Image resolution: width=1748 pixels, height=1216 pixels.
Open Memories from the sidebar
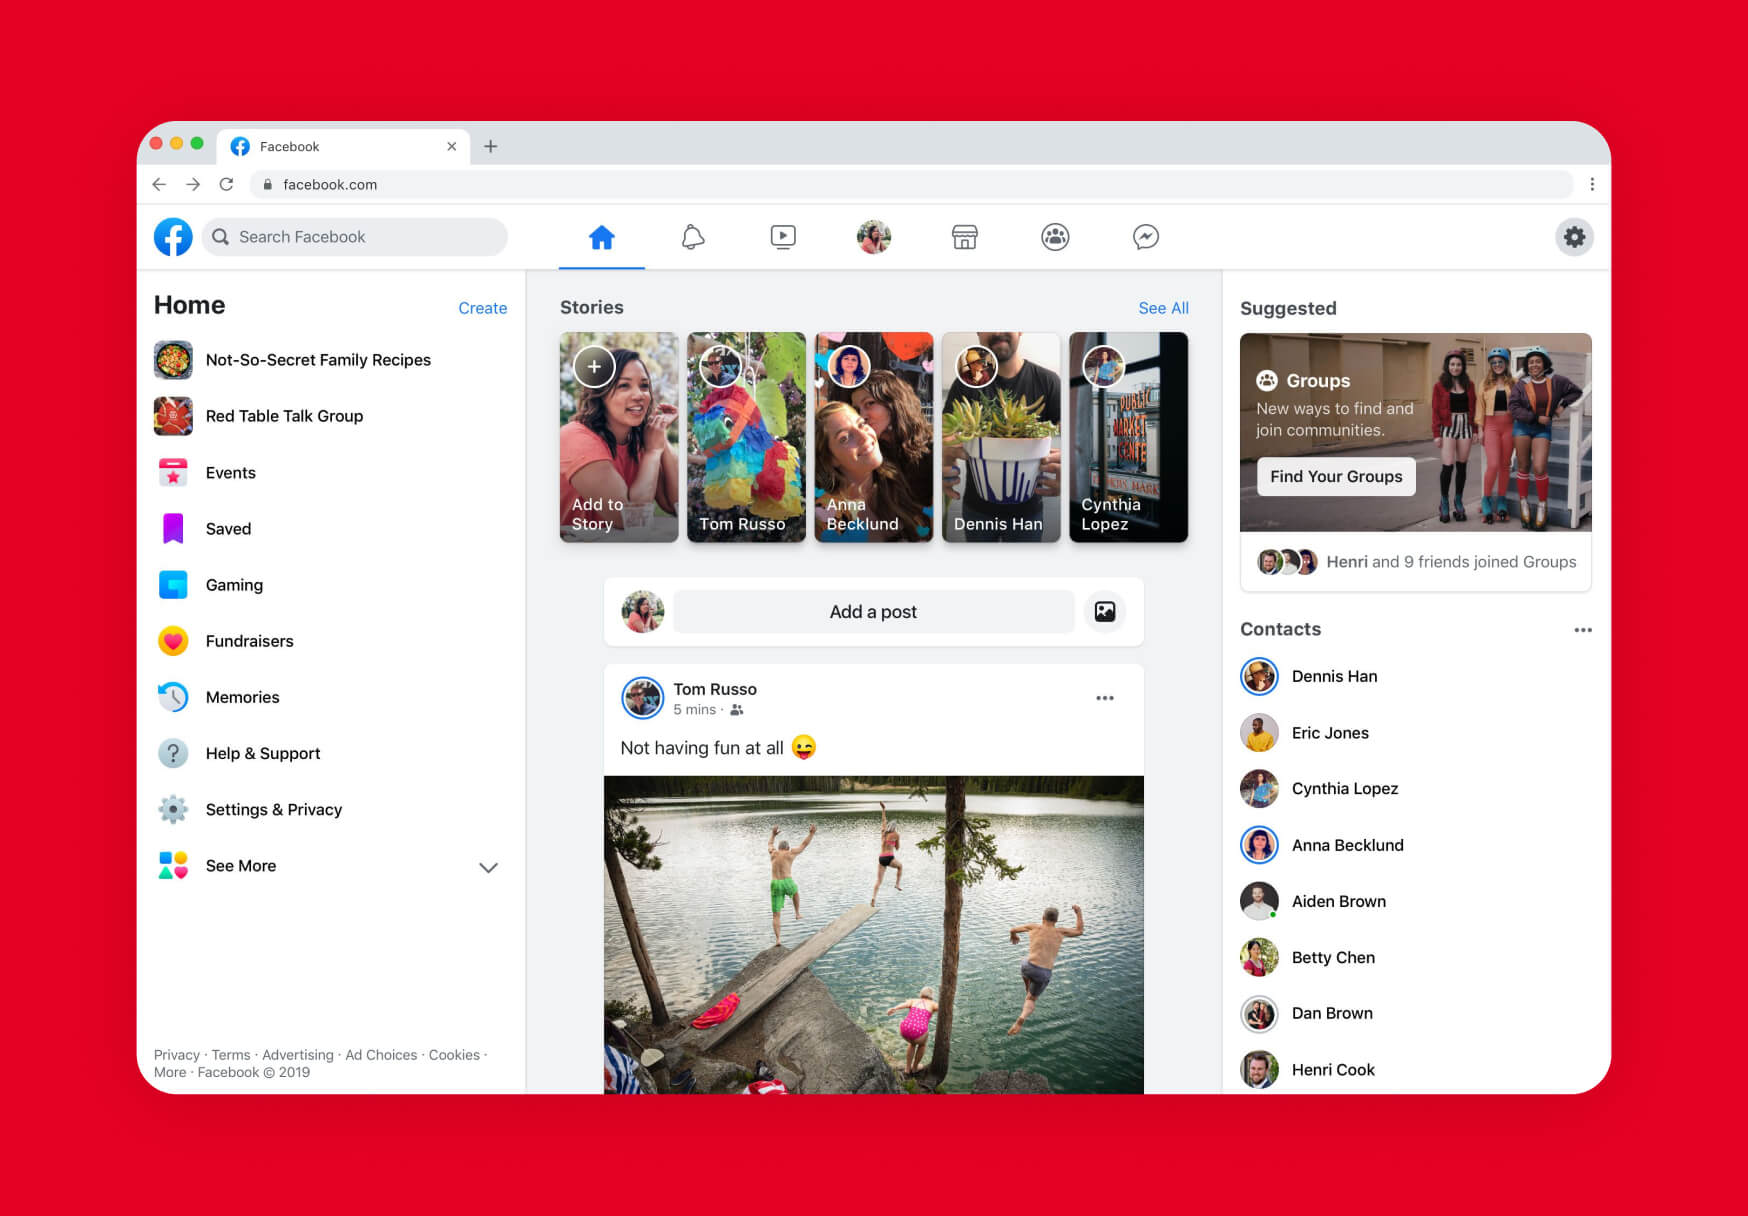(x=242, y=697)
